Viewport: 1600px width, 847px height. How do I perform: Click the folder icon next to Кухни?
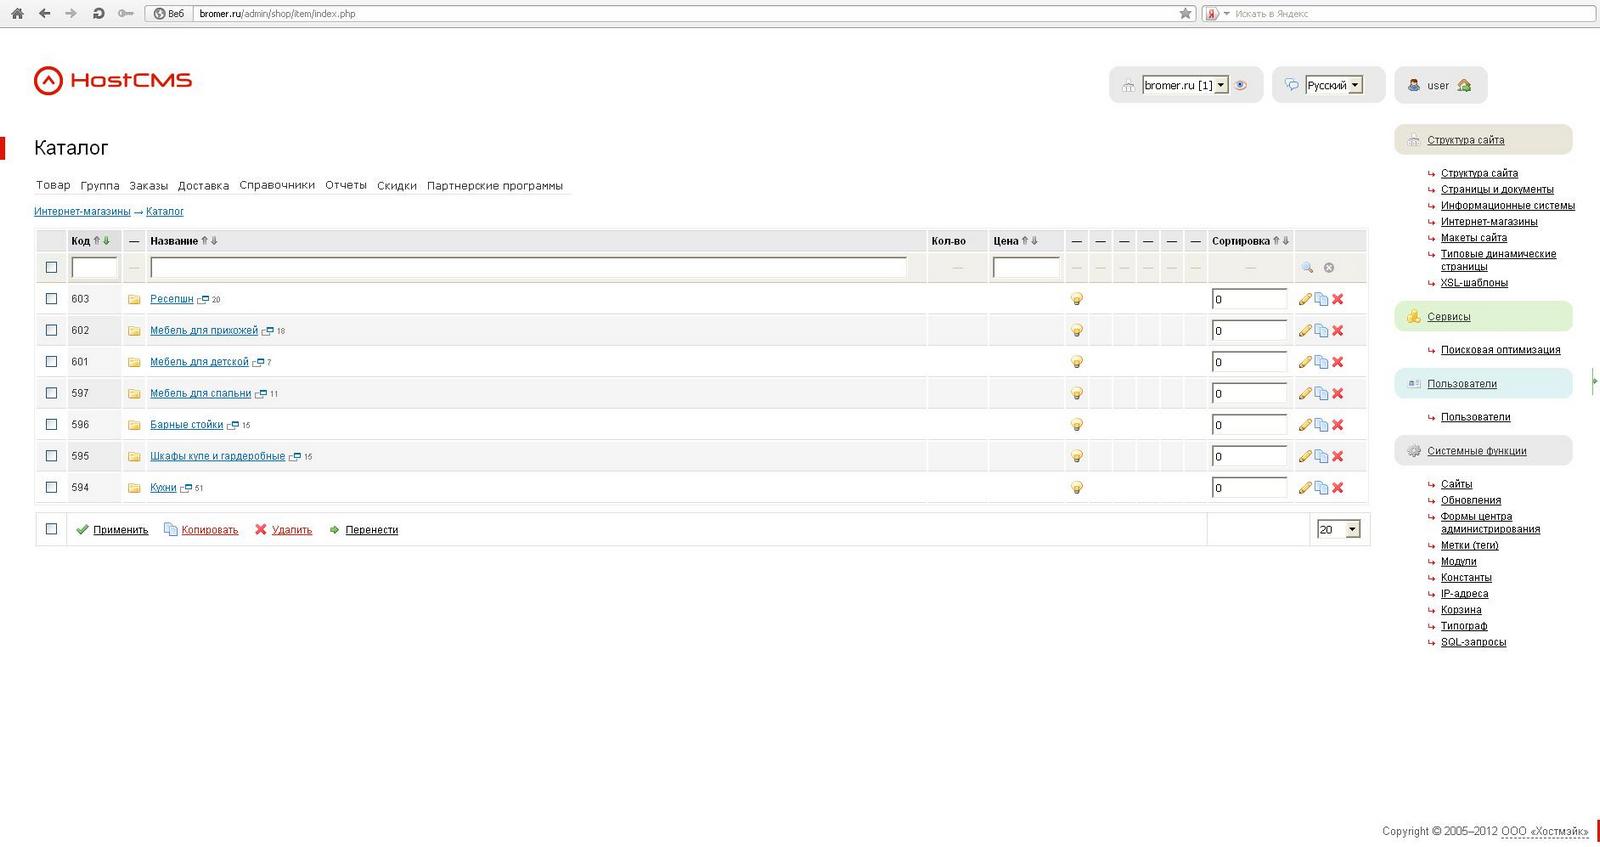[134, 488]
